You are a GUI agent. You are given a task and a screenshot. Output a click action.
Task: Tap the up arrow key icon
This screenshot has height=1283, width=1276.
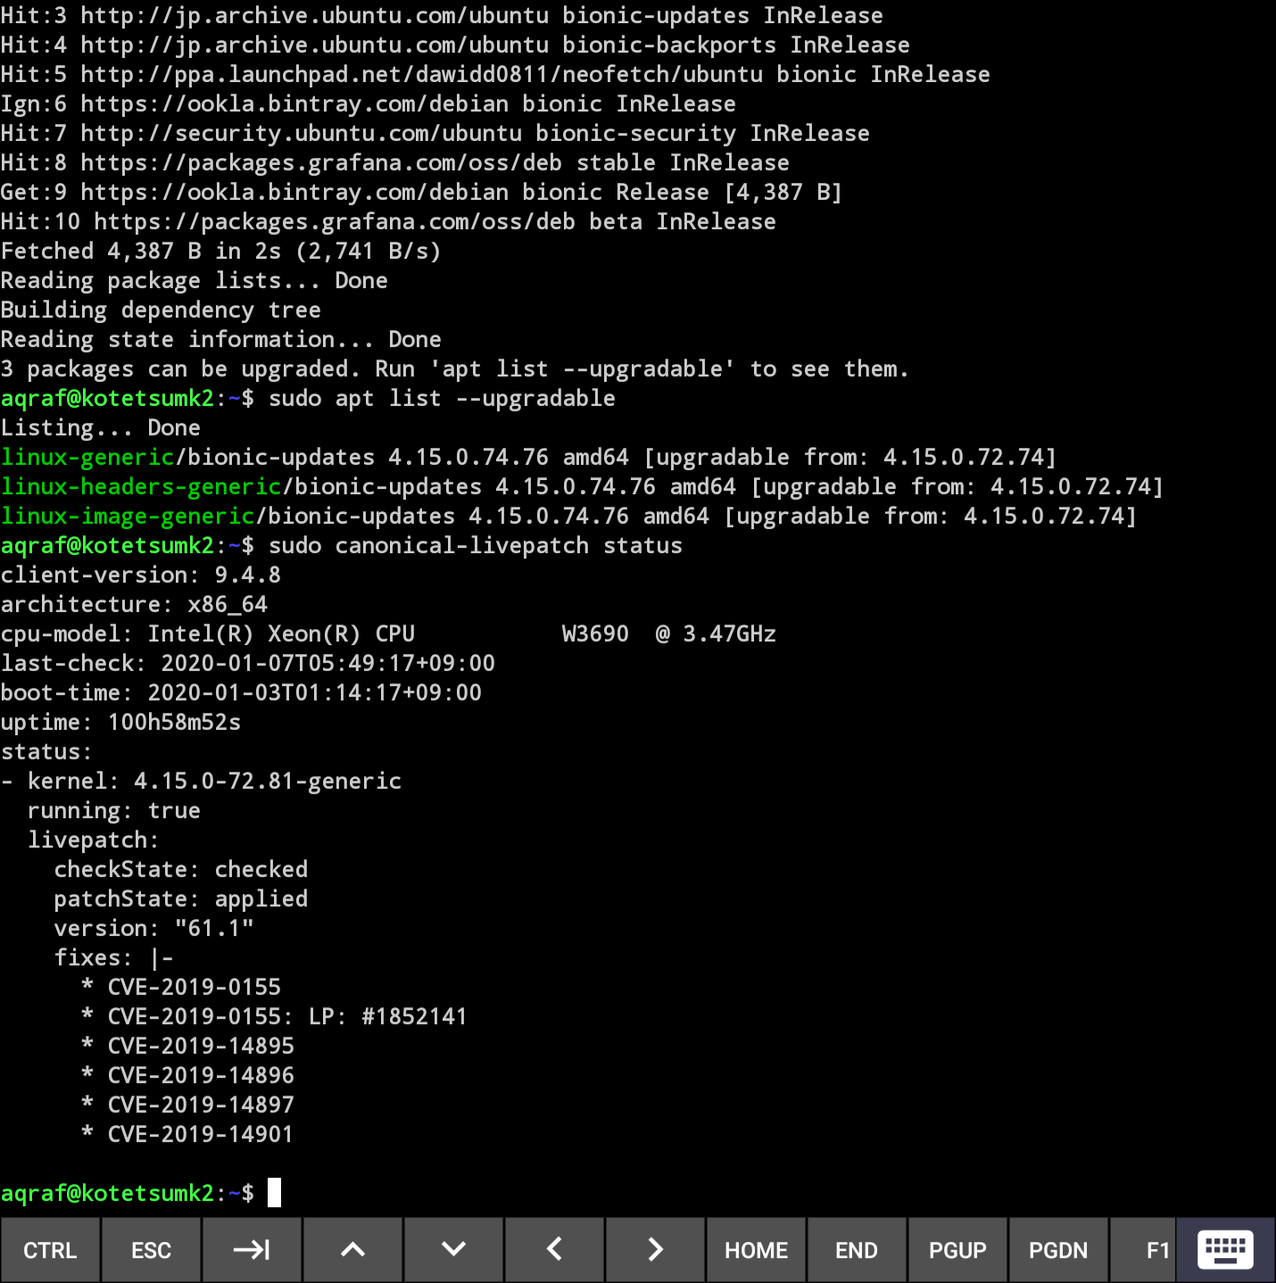pos(353,1250)
